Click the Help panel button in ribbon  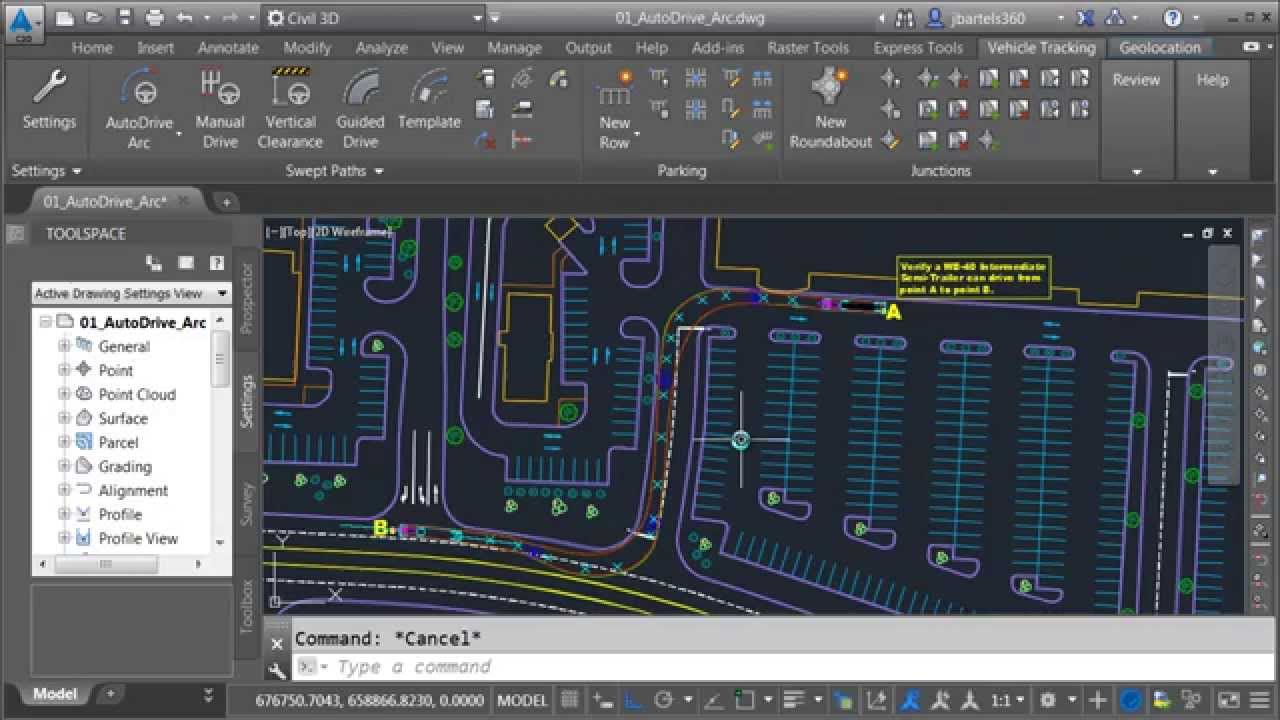click(x=1212, y=80)
